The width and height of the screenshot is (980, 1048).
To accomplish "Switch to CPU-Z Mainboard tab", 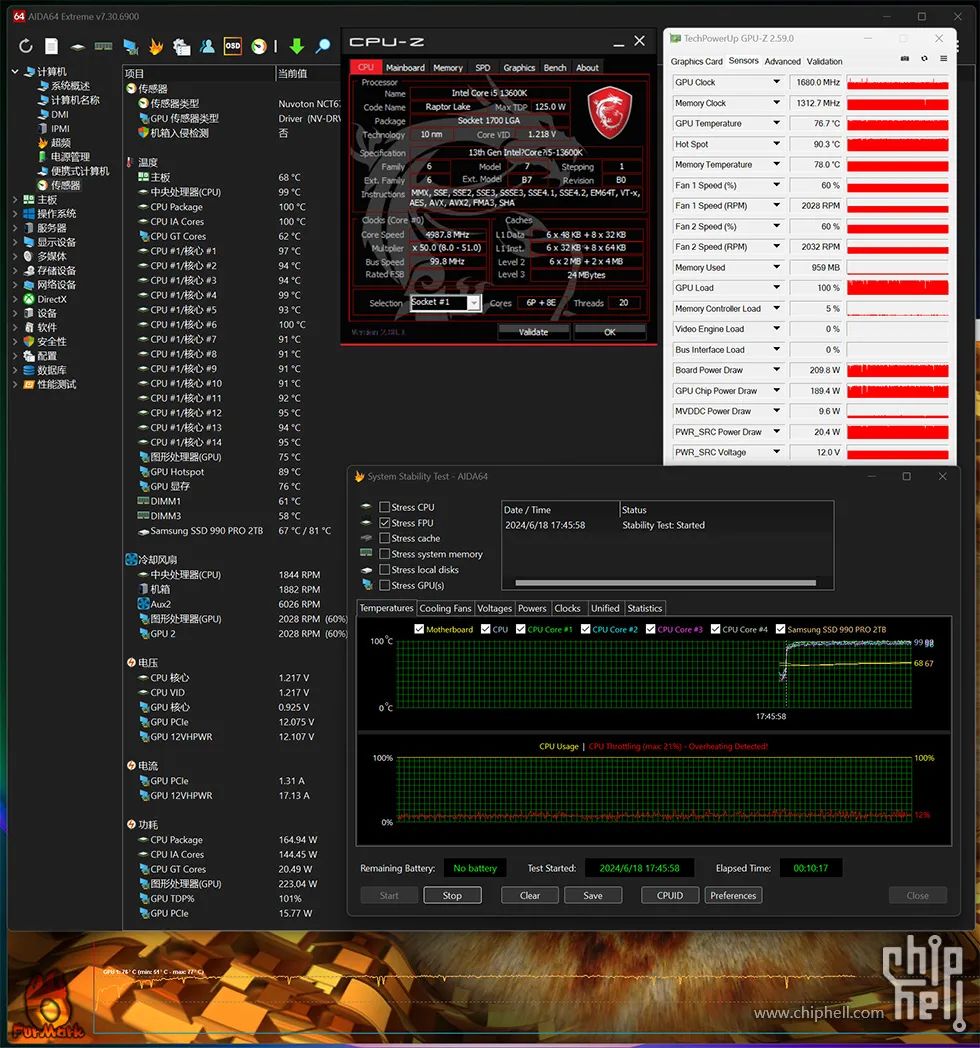I will [405, 68].
